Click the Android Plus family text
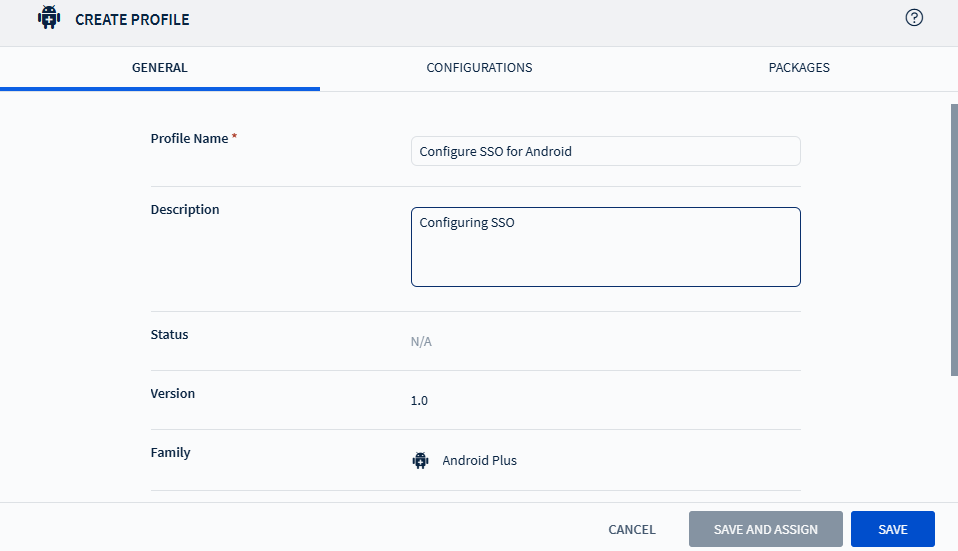This screenshot has height=551, width=958. tap(479, 461)
